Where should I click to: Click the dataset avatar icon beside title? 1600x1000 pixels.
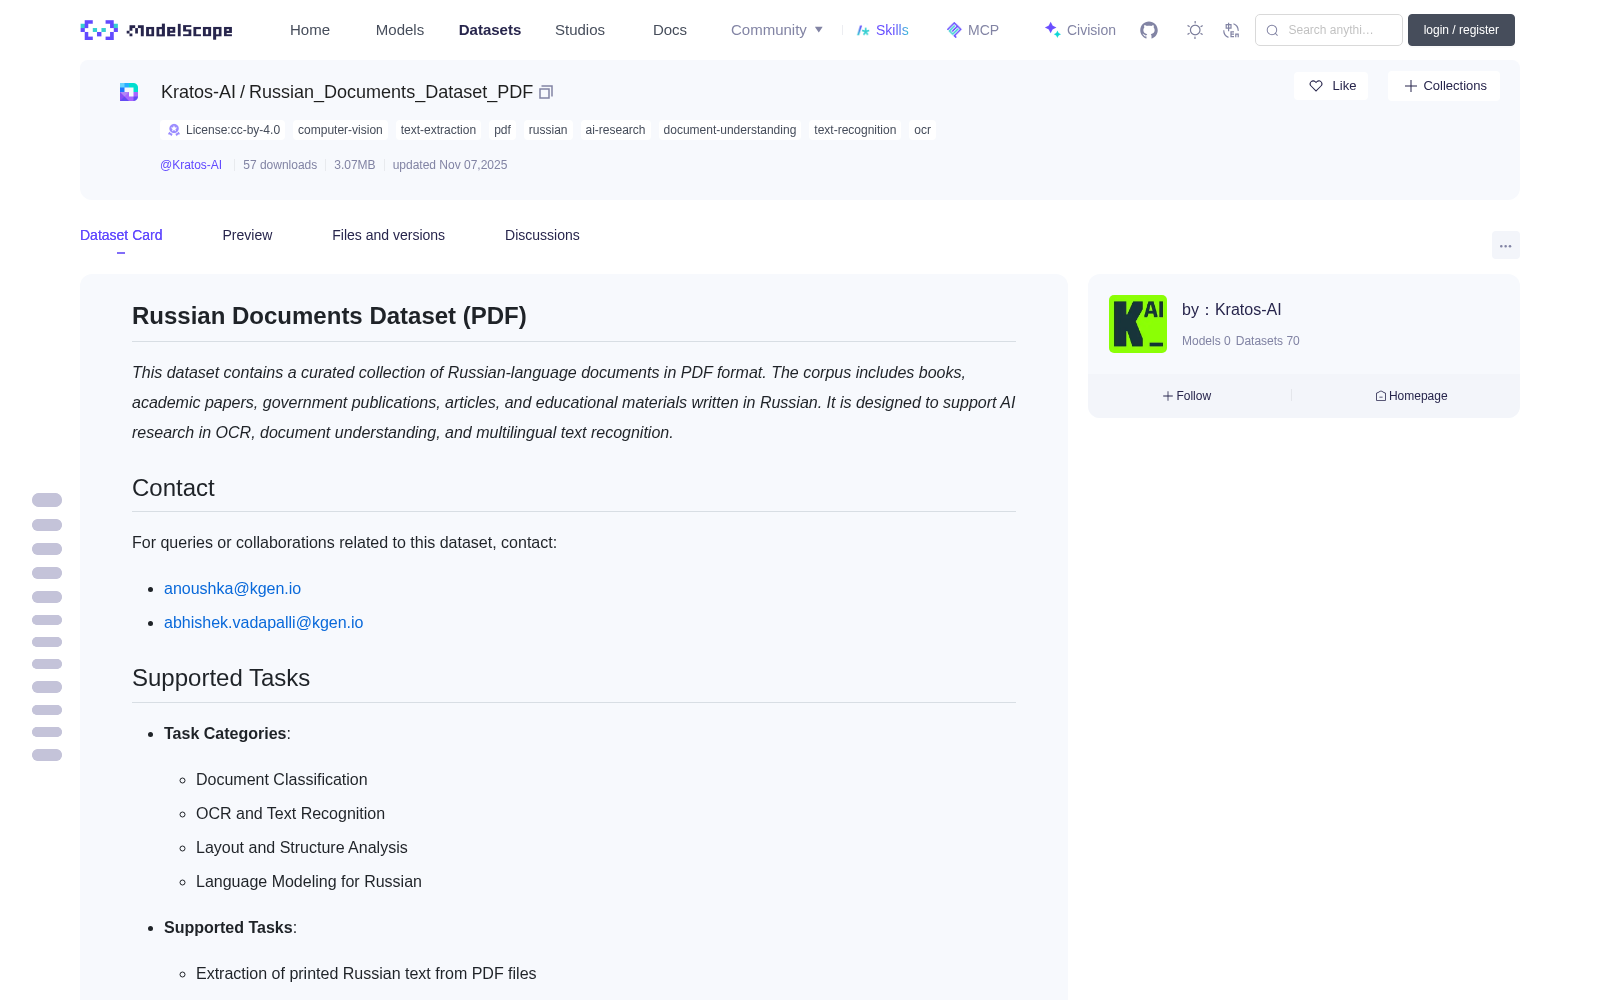pos(129,92)
